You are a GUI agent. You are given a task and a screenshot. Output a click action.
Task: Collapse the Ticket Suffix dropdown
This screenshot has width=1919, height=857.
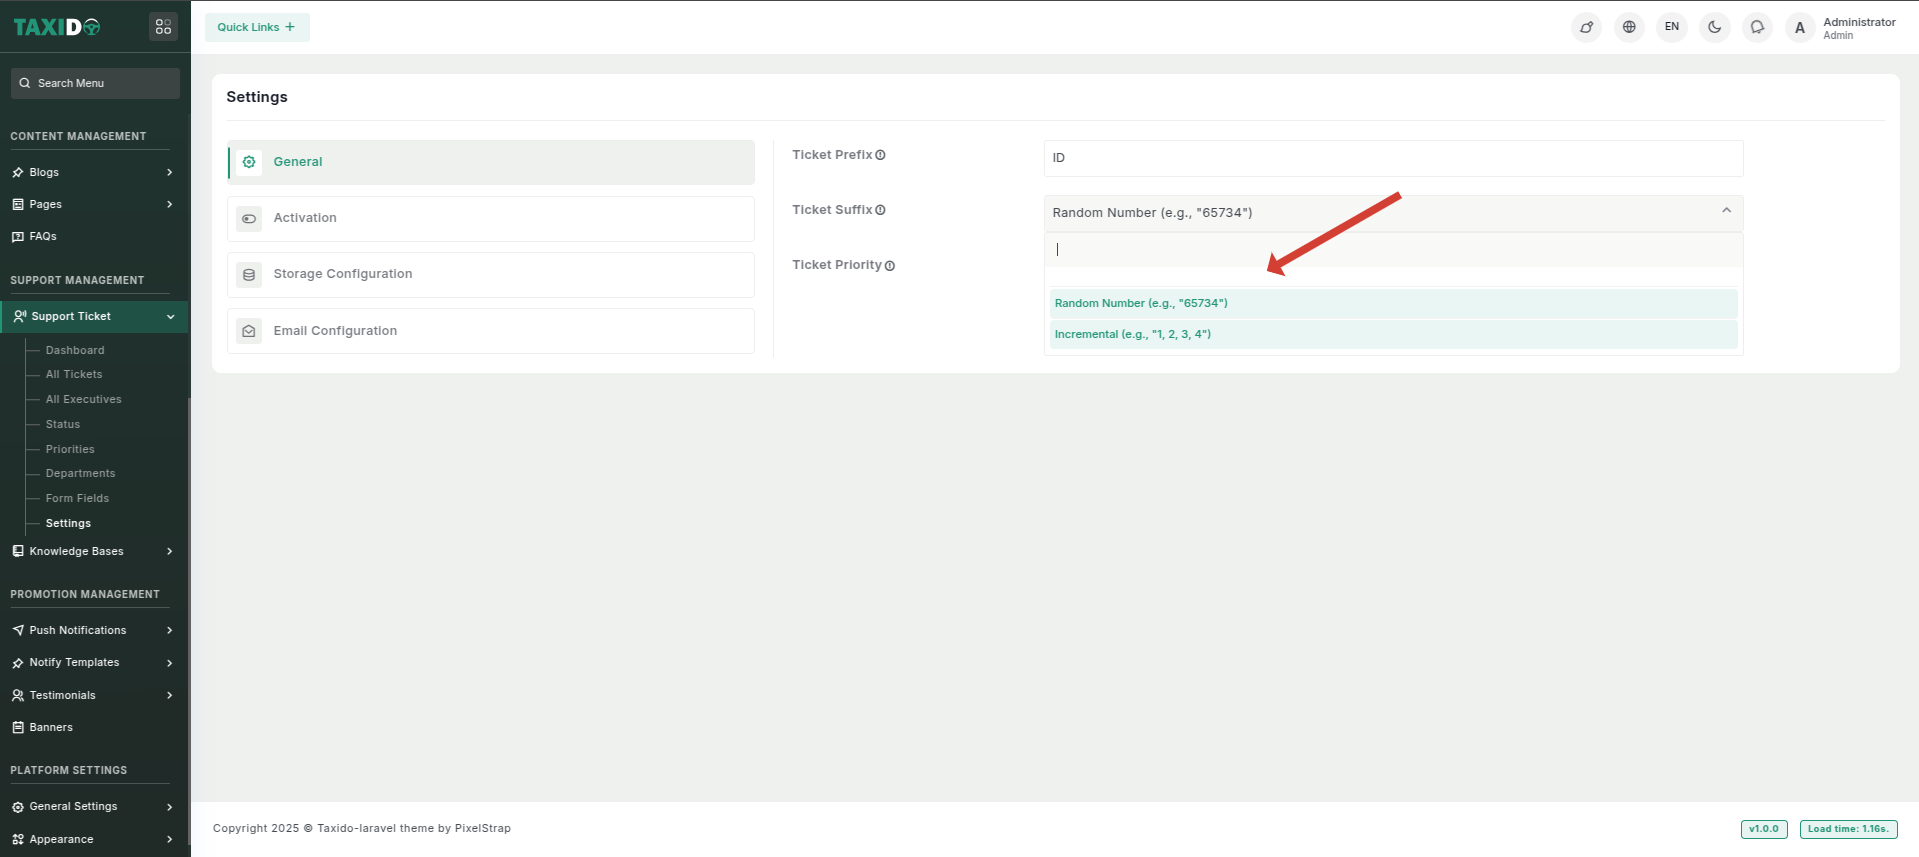click(x=1726, y=211)
